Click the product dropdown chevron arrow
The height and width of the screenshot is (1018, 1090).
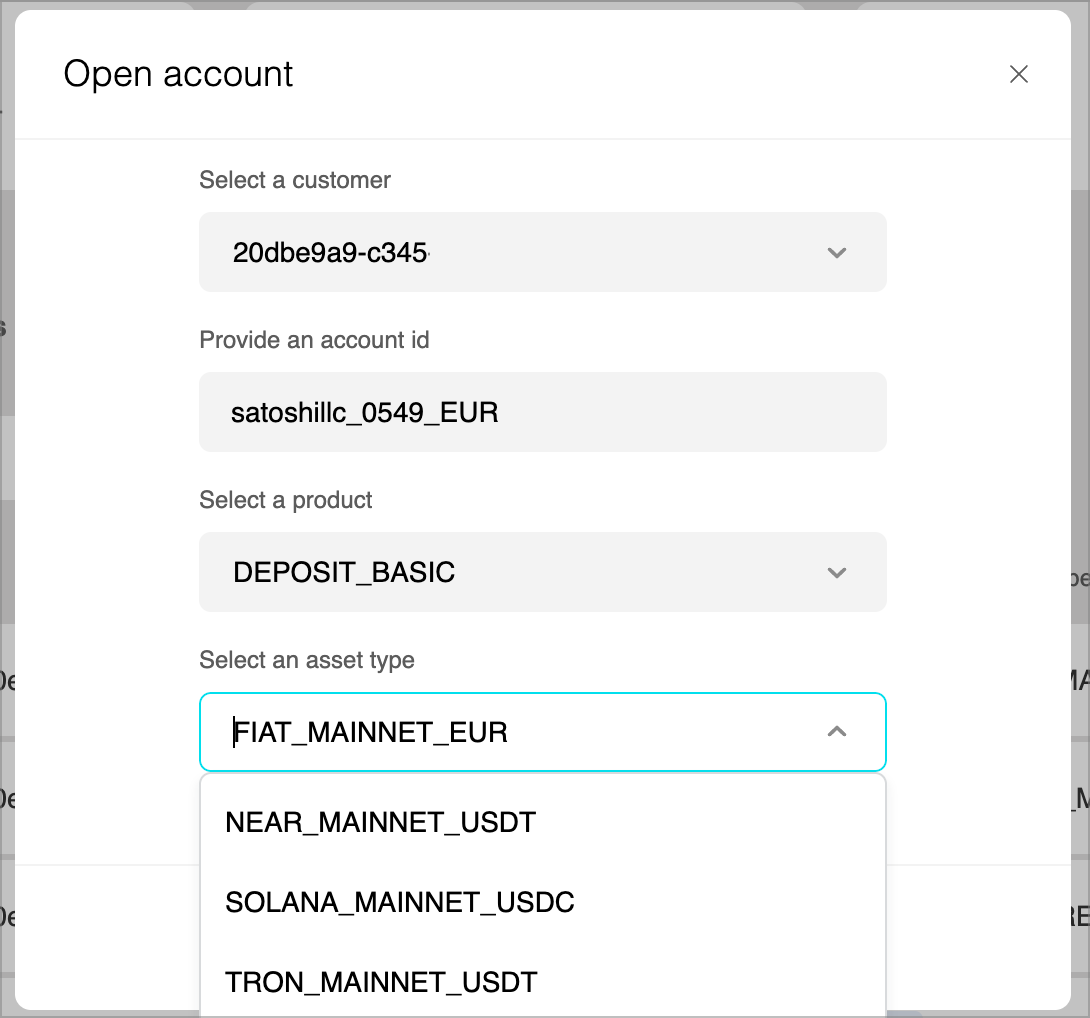point(837,573)
